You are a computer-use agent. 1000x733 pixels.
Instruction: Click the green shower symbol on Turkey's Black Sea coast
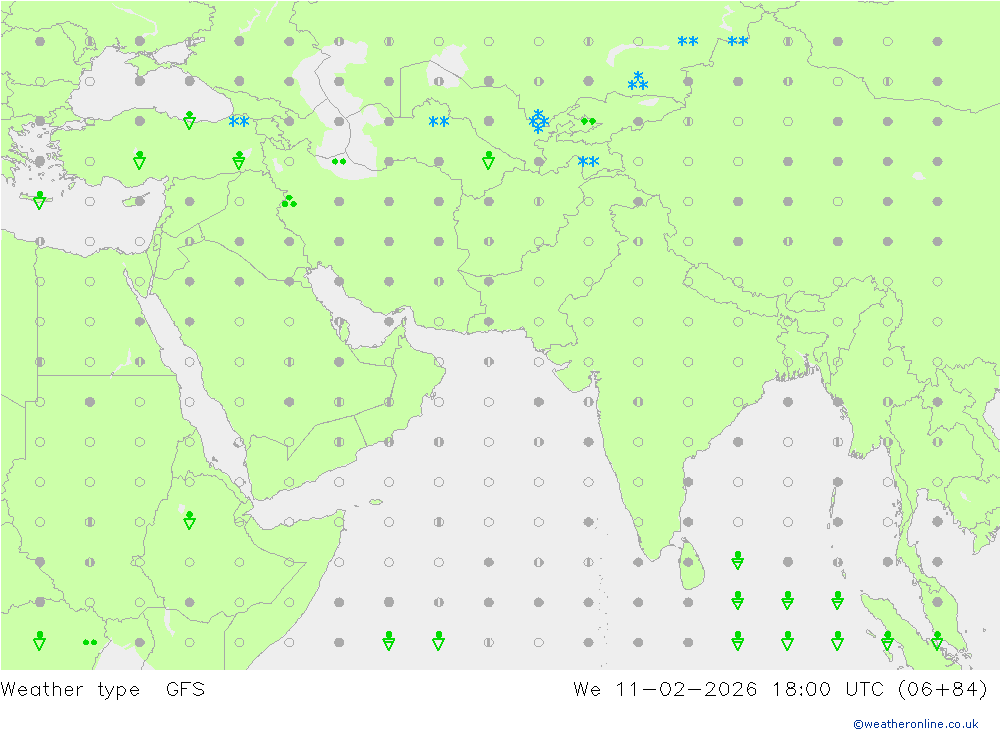[189, 120]
